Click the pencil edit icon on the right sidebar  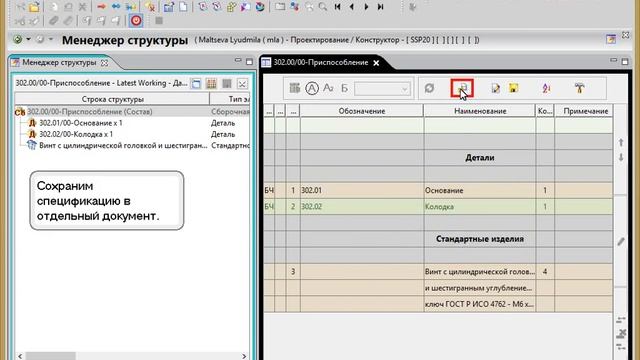point(621,241)
